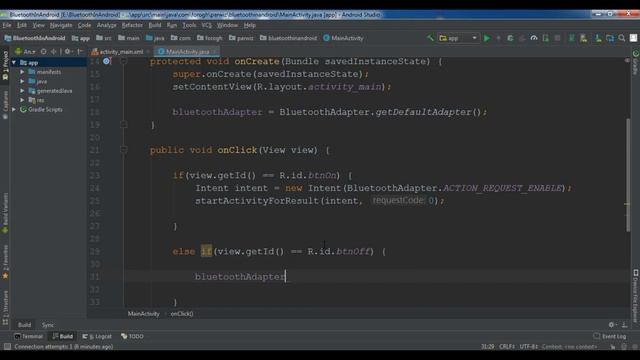Open the Navigate menu
This screenshot has height=360, width=640.
(61, 25)
